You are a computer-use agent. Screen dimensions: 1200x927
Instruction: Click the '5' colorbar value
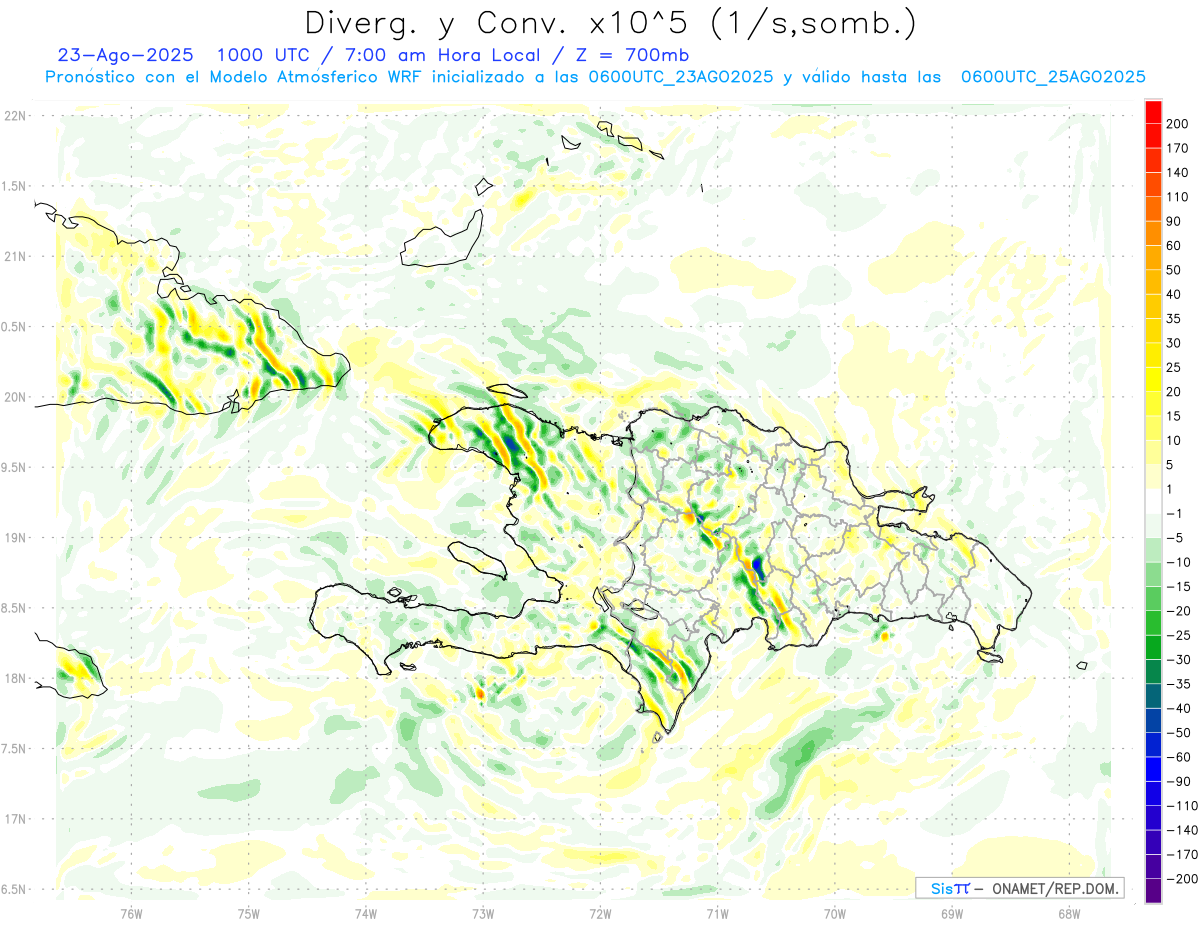pyautogui.click(x=1170, y=464)
